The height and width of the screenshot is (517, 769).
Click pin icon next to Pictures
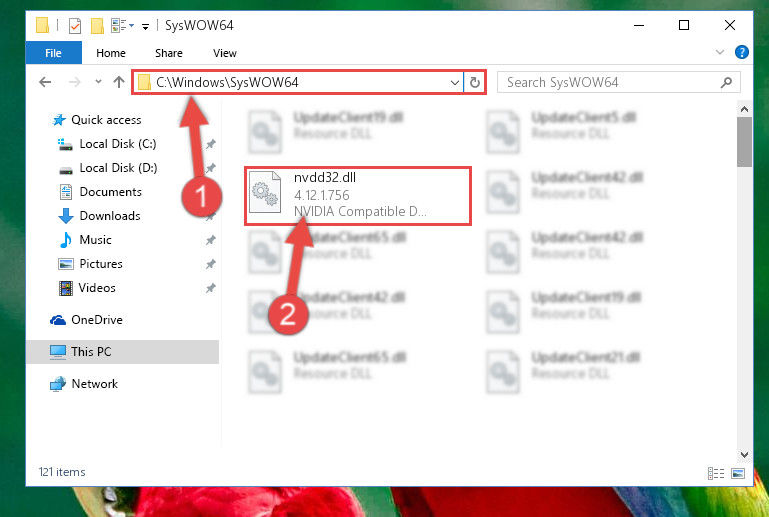[x=210, y=264]
